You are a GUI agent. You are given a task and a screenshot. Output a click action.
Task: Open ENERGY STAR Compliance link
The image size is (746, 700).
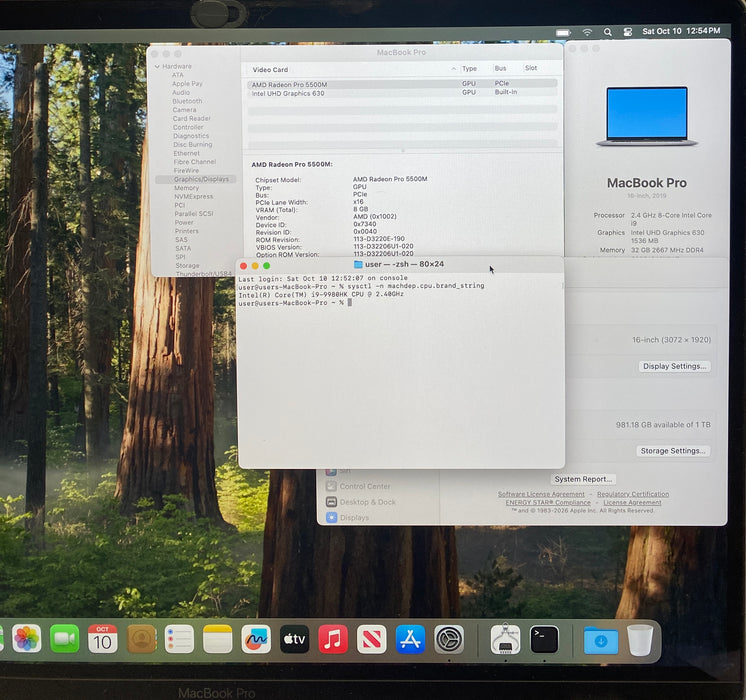click(548, 502)
